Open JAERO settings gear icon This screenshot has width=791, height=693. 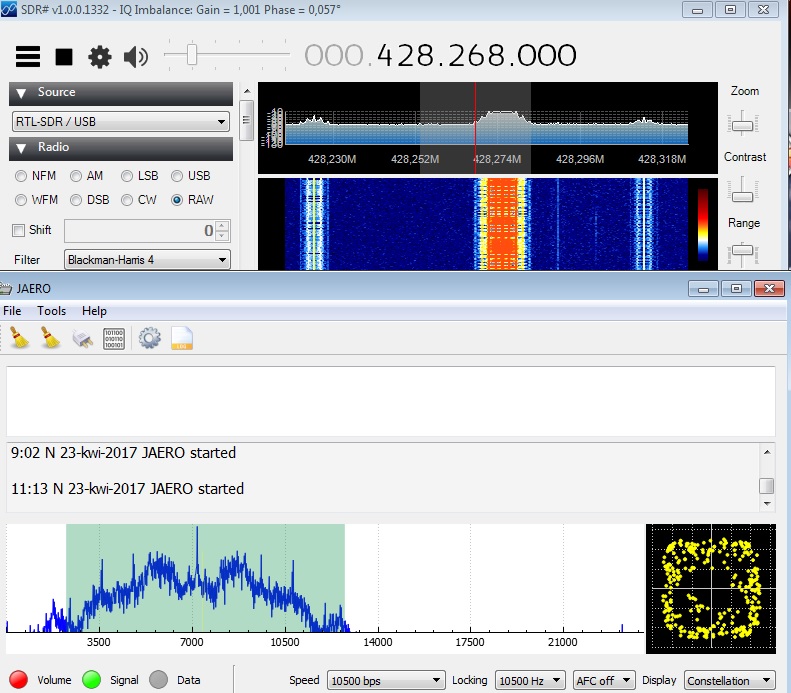pos(150,338)
